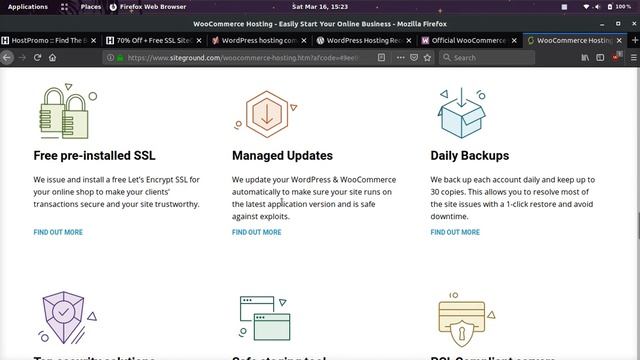Open the Wi-Fi network indicator
The width and height of the screenshot is (640, 360).
click(x=586, y=7)
